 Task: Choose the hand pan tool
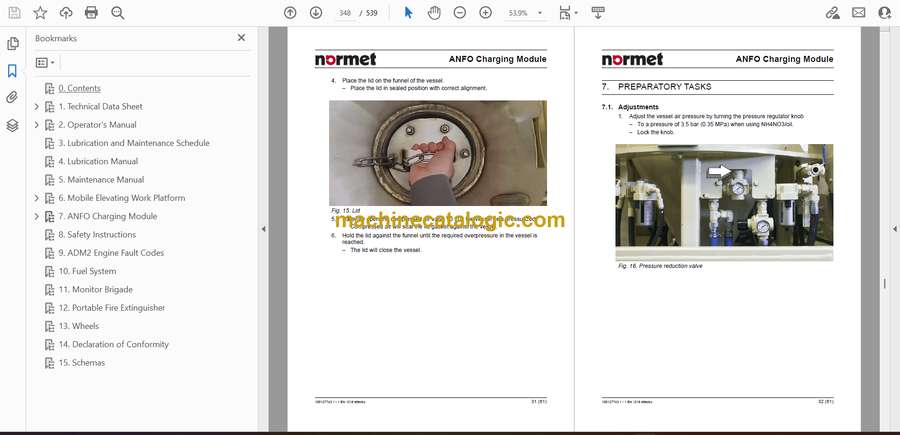[x=435, y=13]
